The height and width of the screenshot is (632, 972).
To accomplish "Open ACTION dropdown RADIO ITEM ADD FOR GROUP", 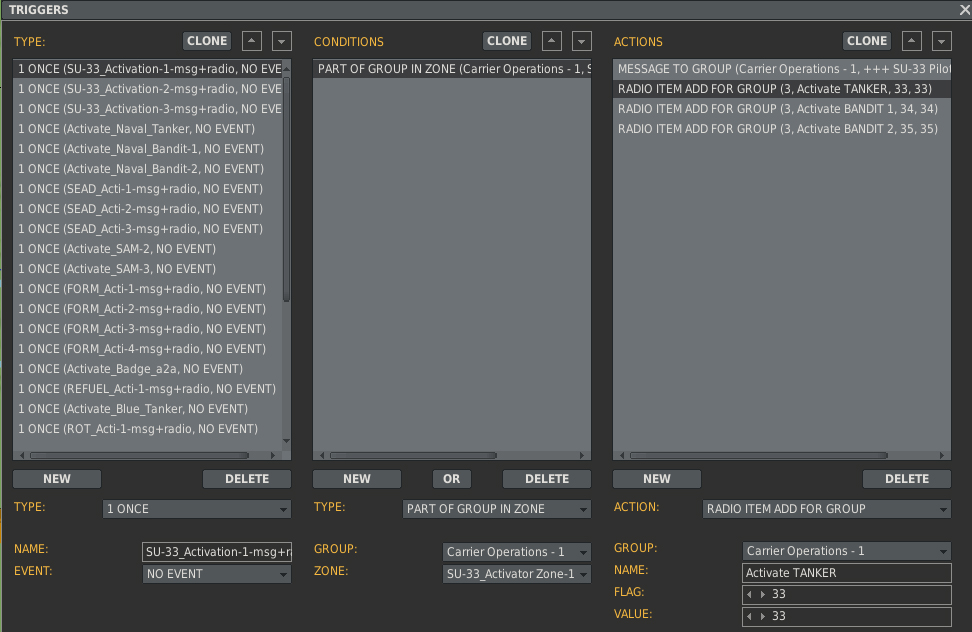I will pos(826,509).
